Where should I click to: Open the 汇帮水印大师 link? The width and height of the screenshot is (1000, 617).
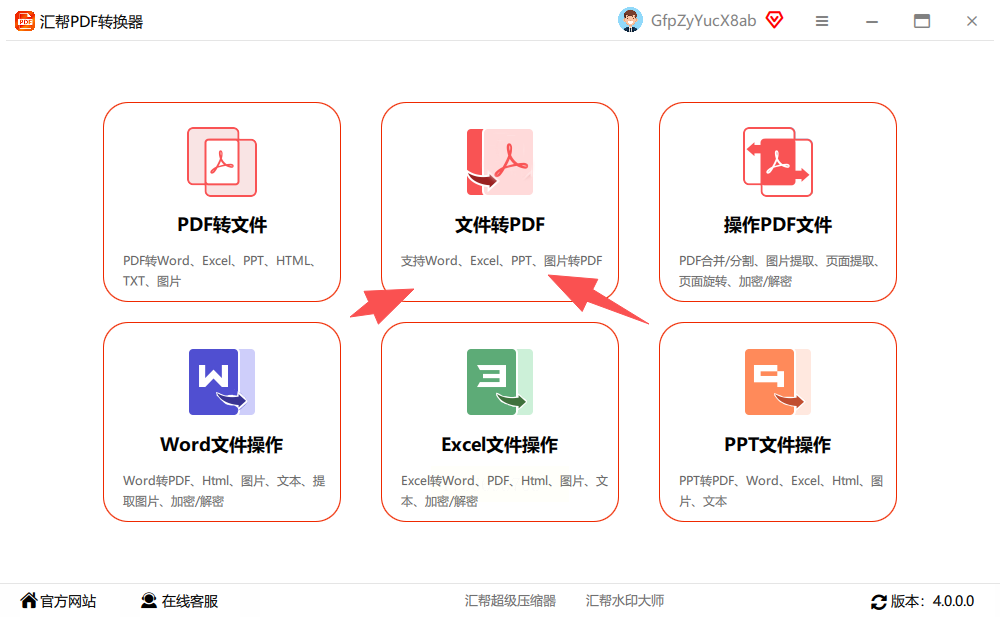click(625, 600)
